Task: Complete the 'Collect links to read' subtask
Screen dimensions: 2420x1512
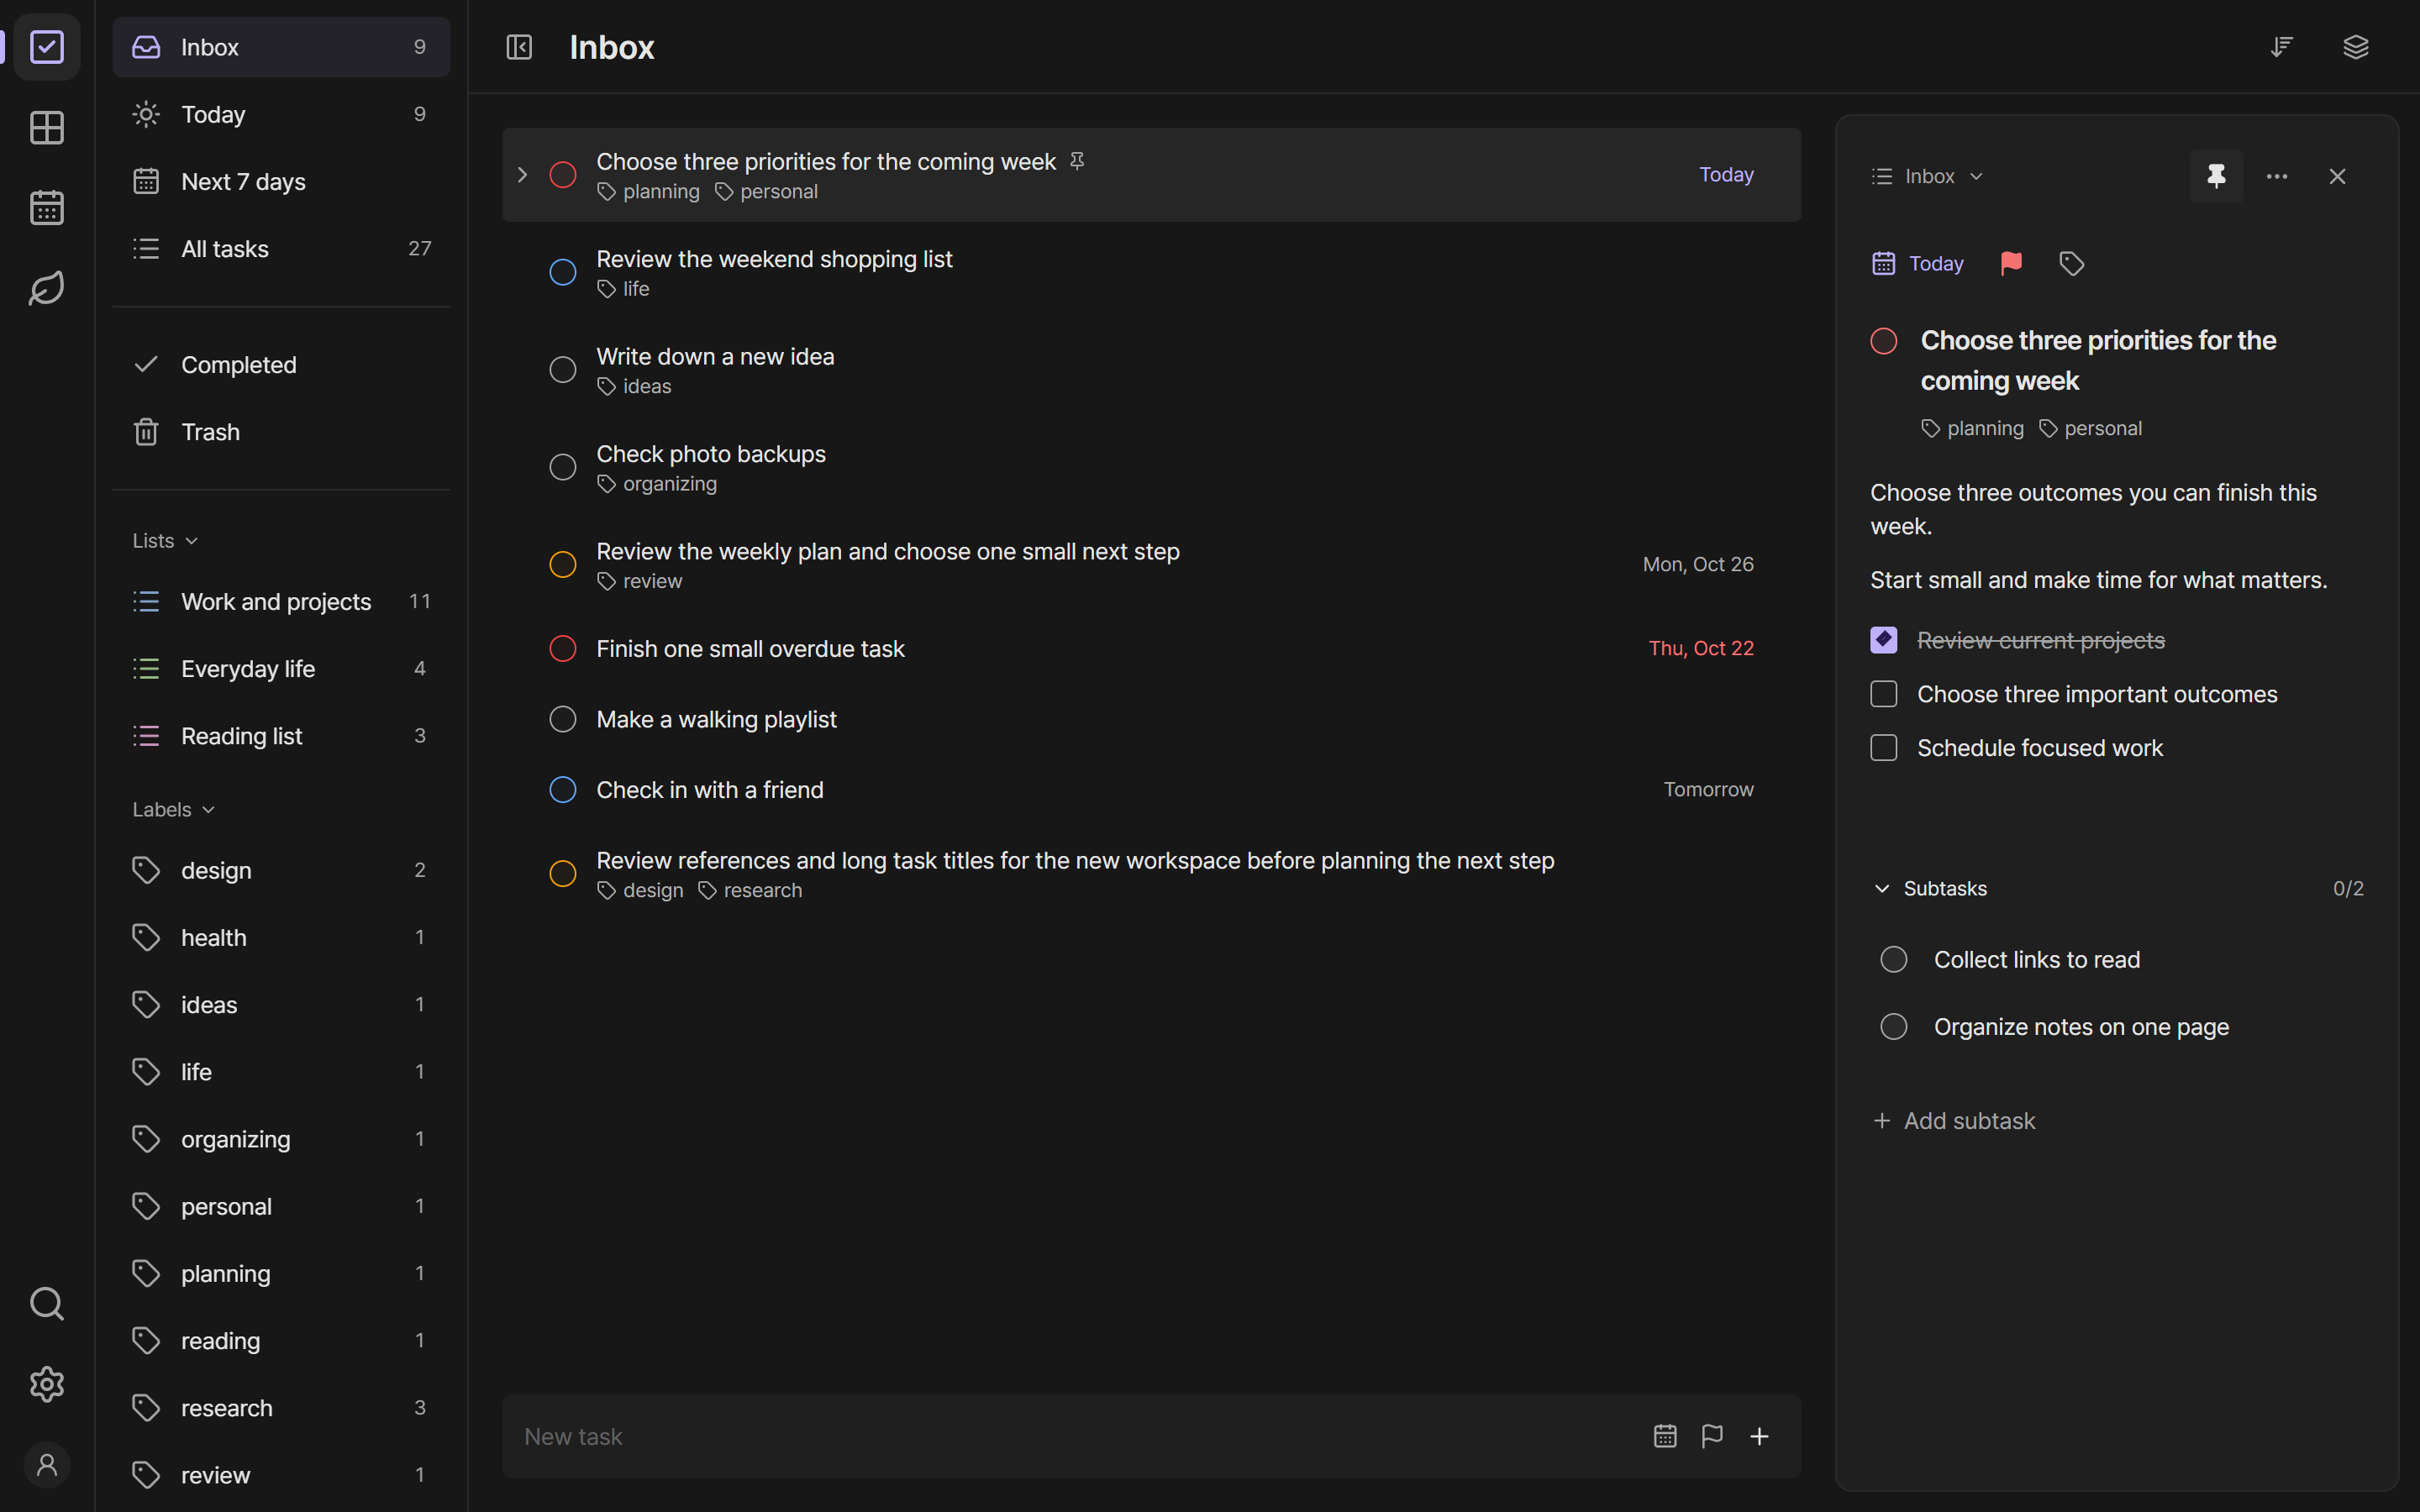Action: click(x=1894, y=960)
